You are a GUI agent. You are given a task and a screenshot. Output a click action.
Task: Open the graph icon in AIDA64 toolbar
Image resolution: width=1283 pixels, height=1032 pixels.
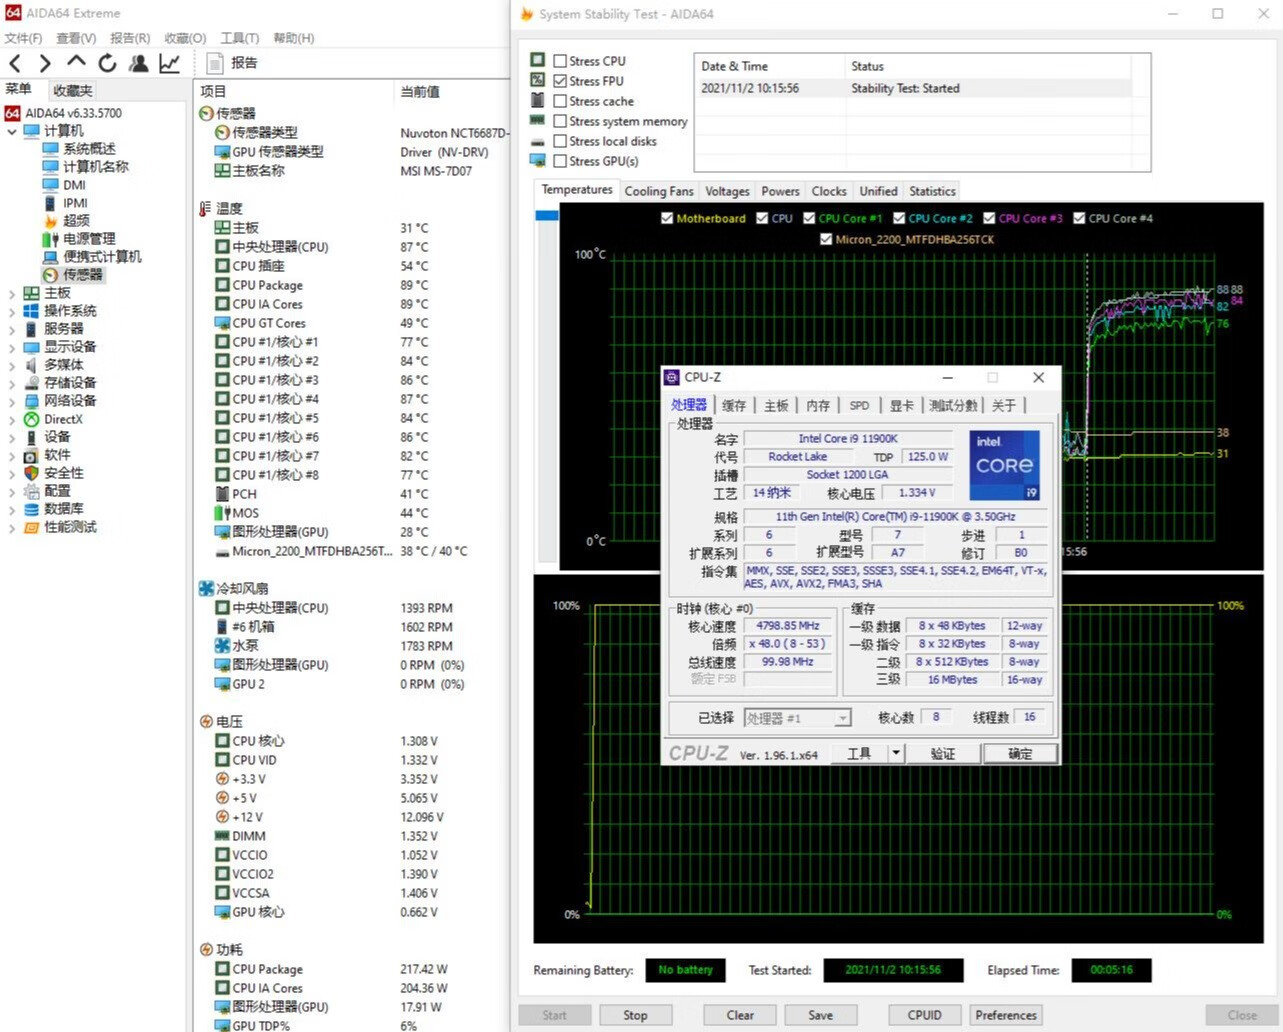170,63
